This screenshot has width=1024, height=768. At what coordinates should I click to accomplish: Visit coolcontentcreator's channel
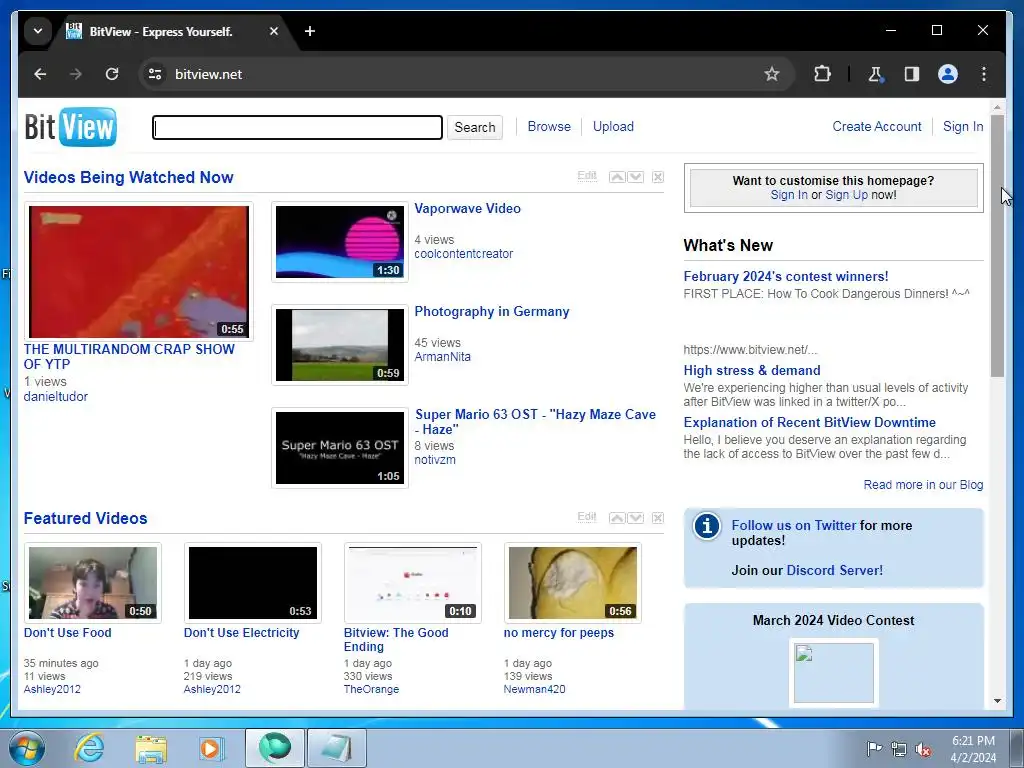pos(464,254)
